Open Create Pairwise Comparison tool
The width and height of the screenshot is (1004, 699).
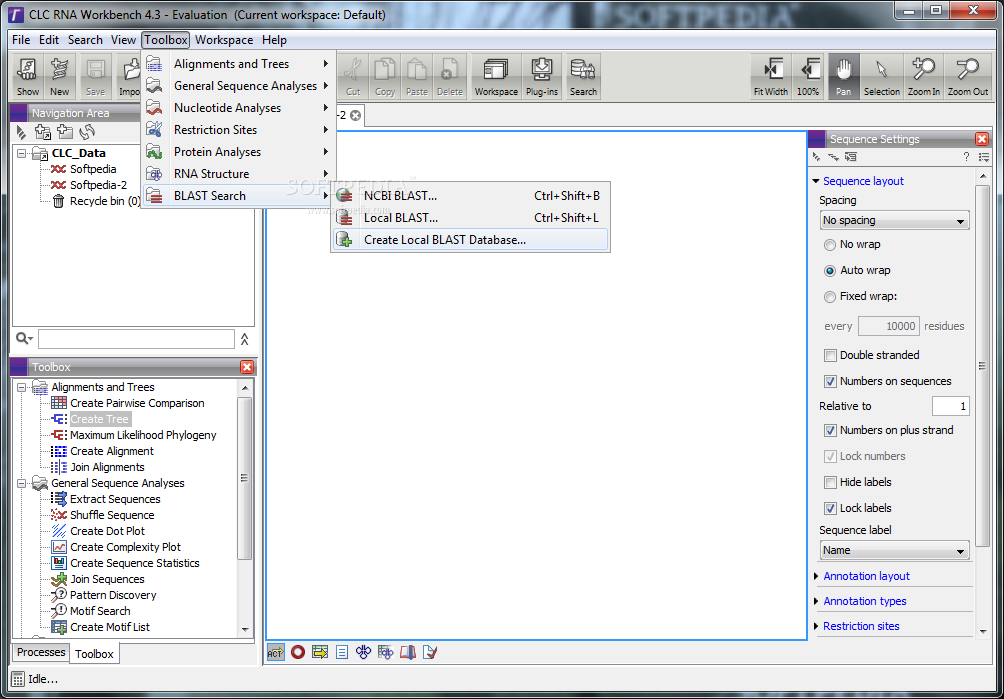pos(128,403)
